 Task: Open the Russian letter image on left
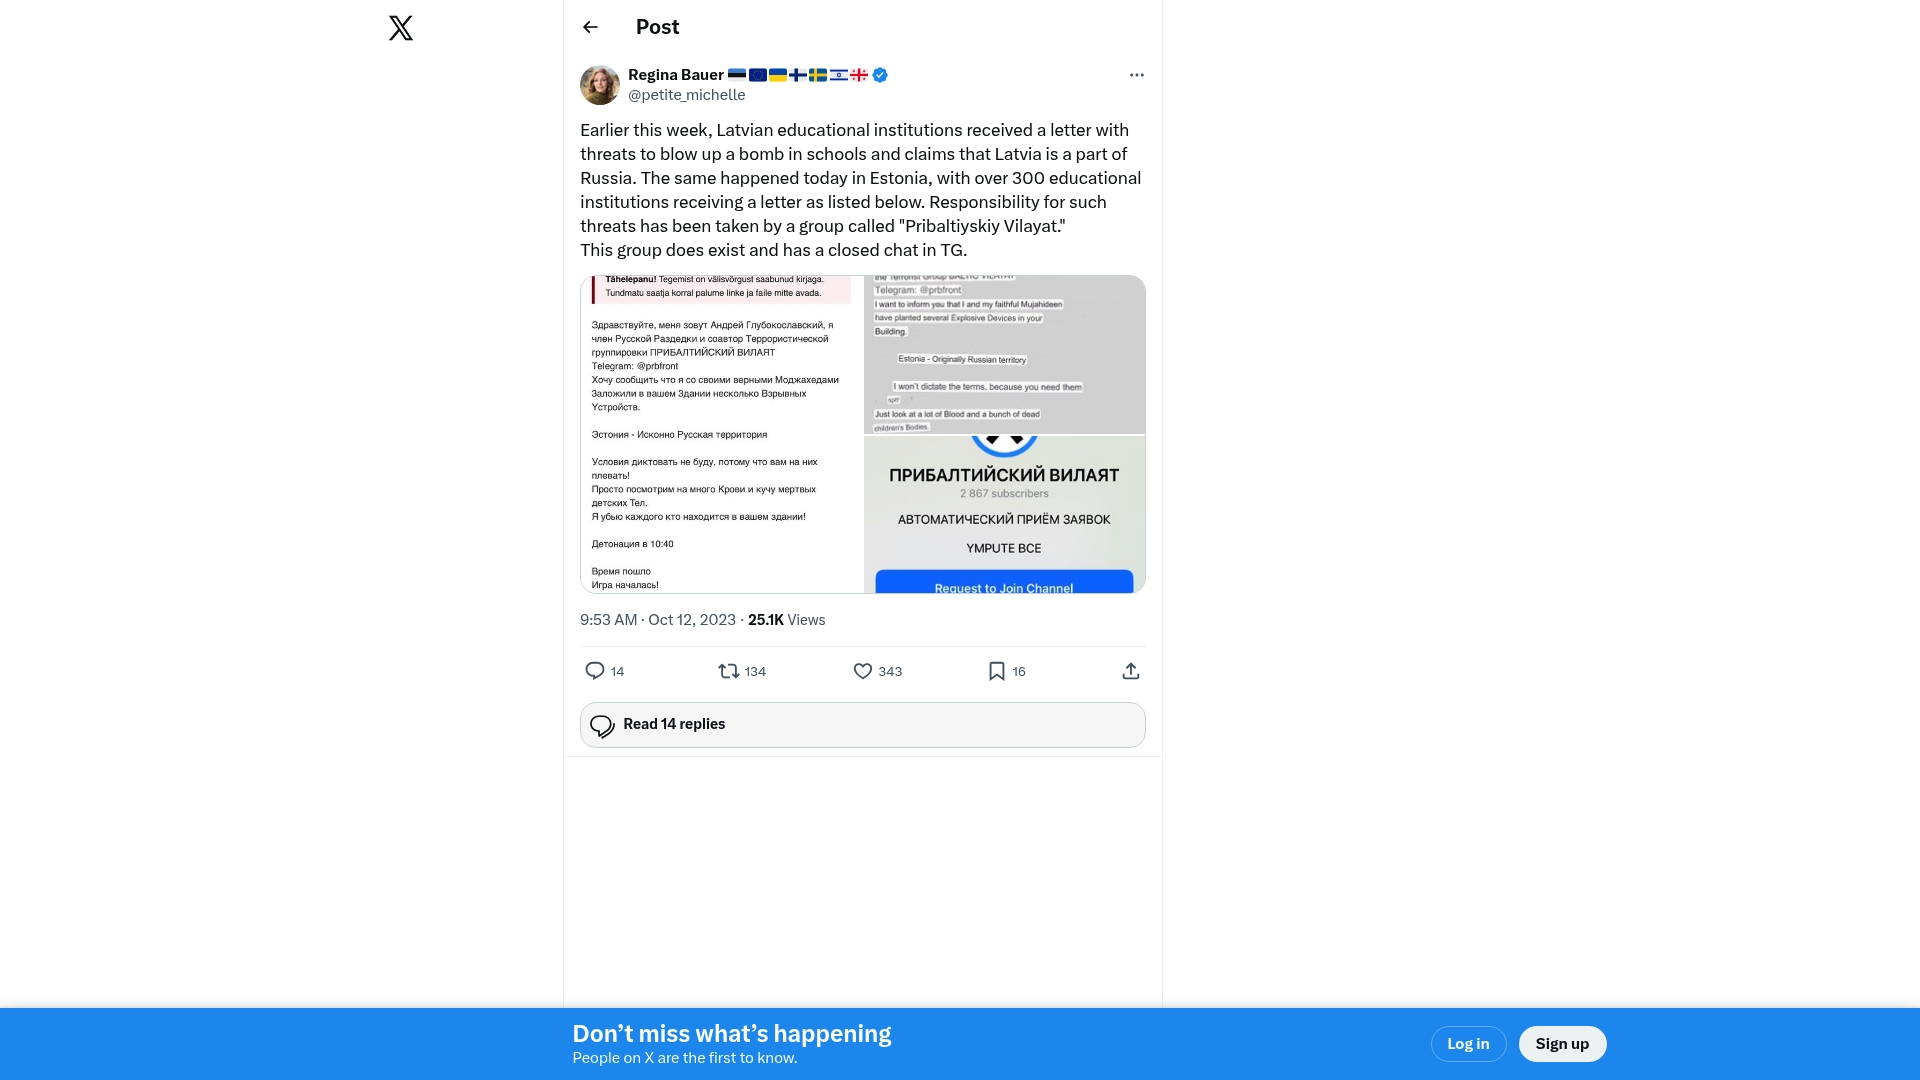click(x=722, y=434)
